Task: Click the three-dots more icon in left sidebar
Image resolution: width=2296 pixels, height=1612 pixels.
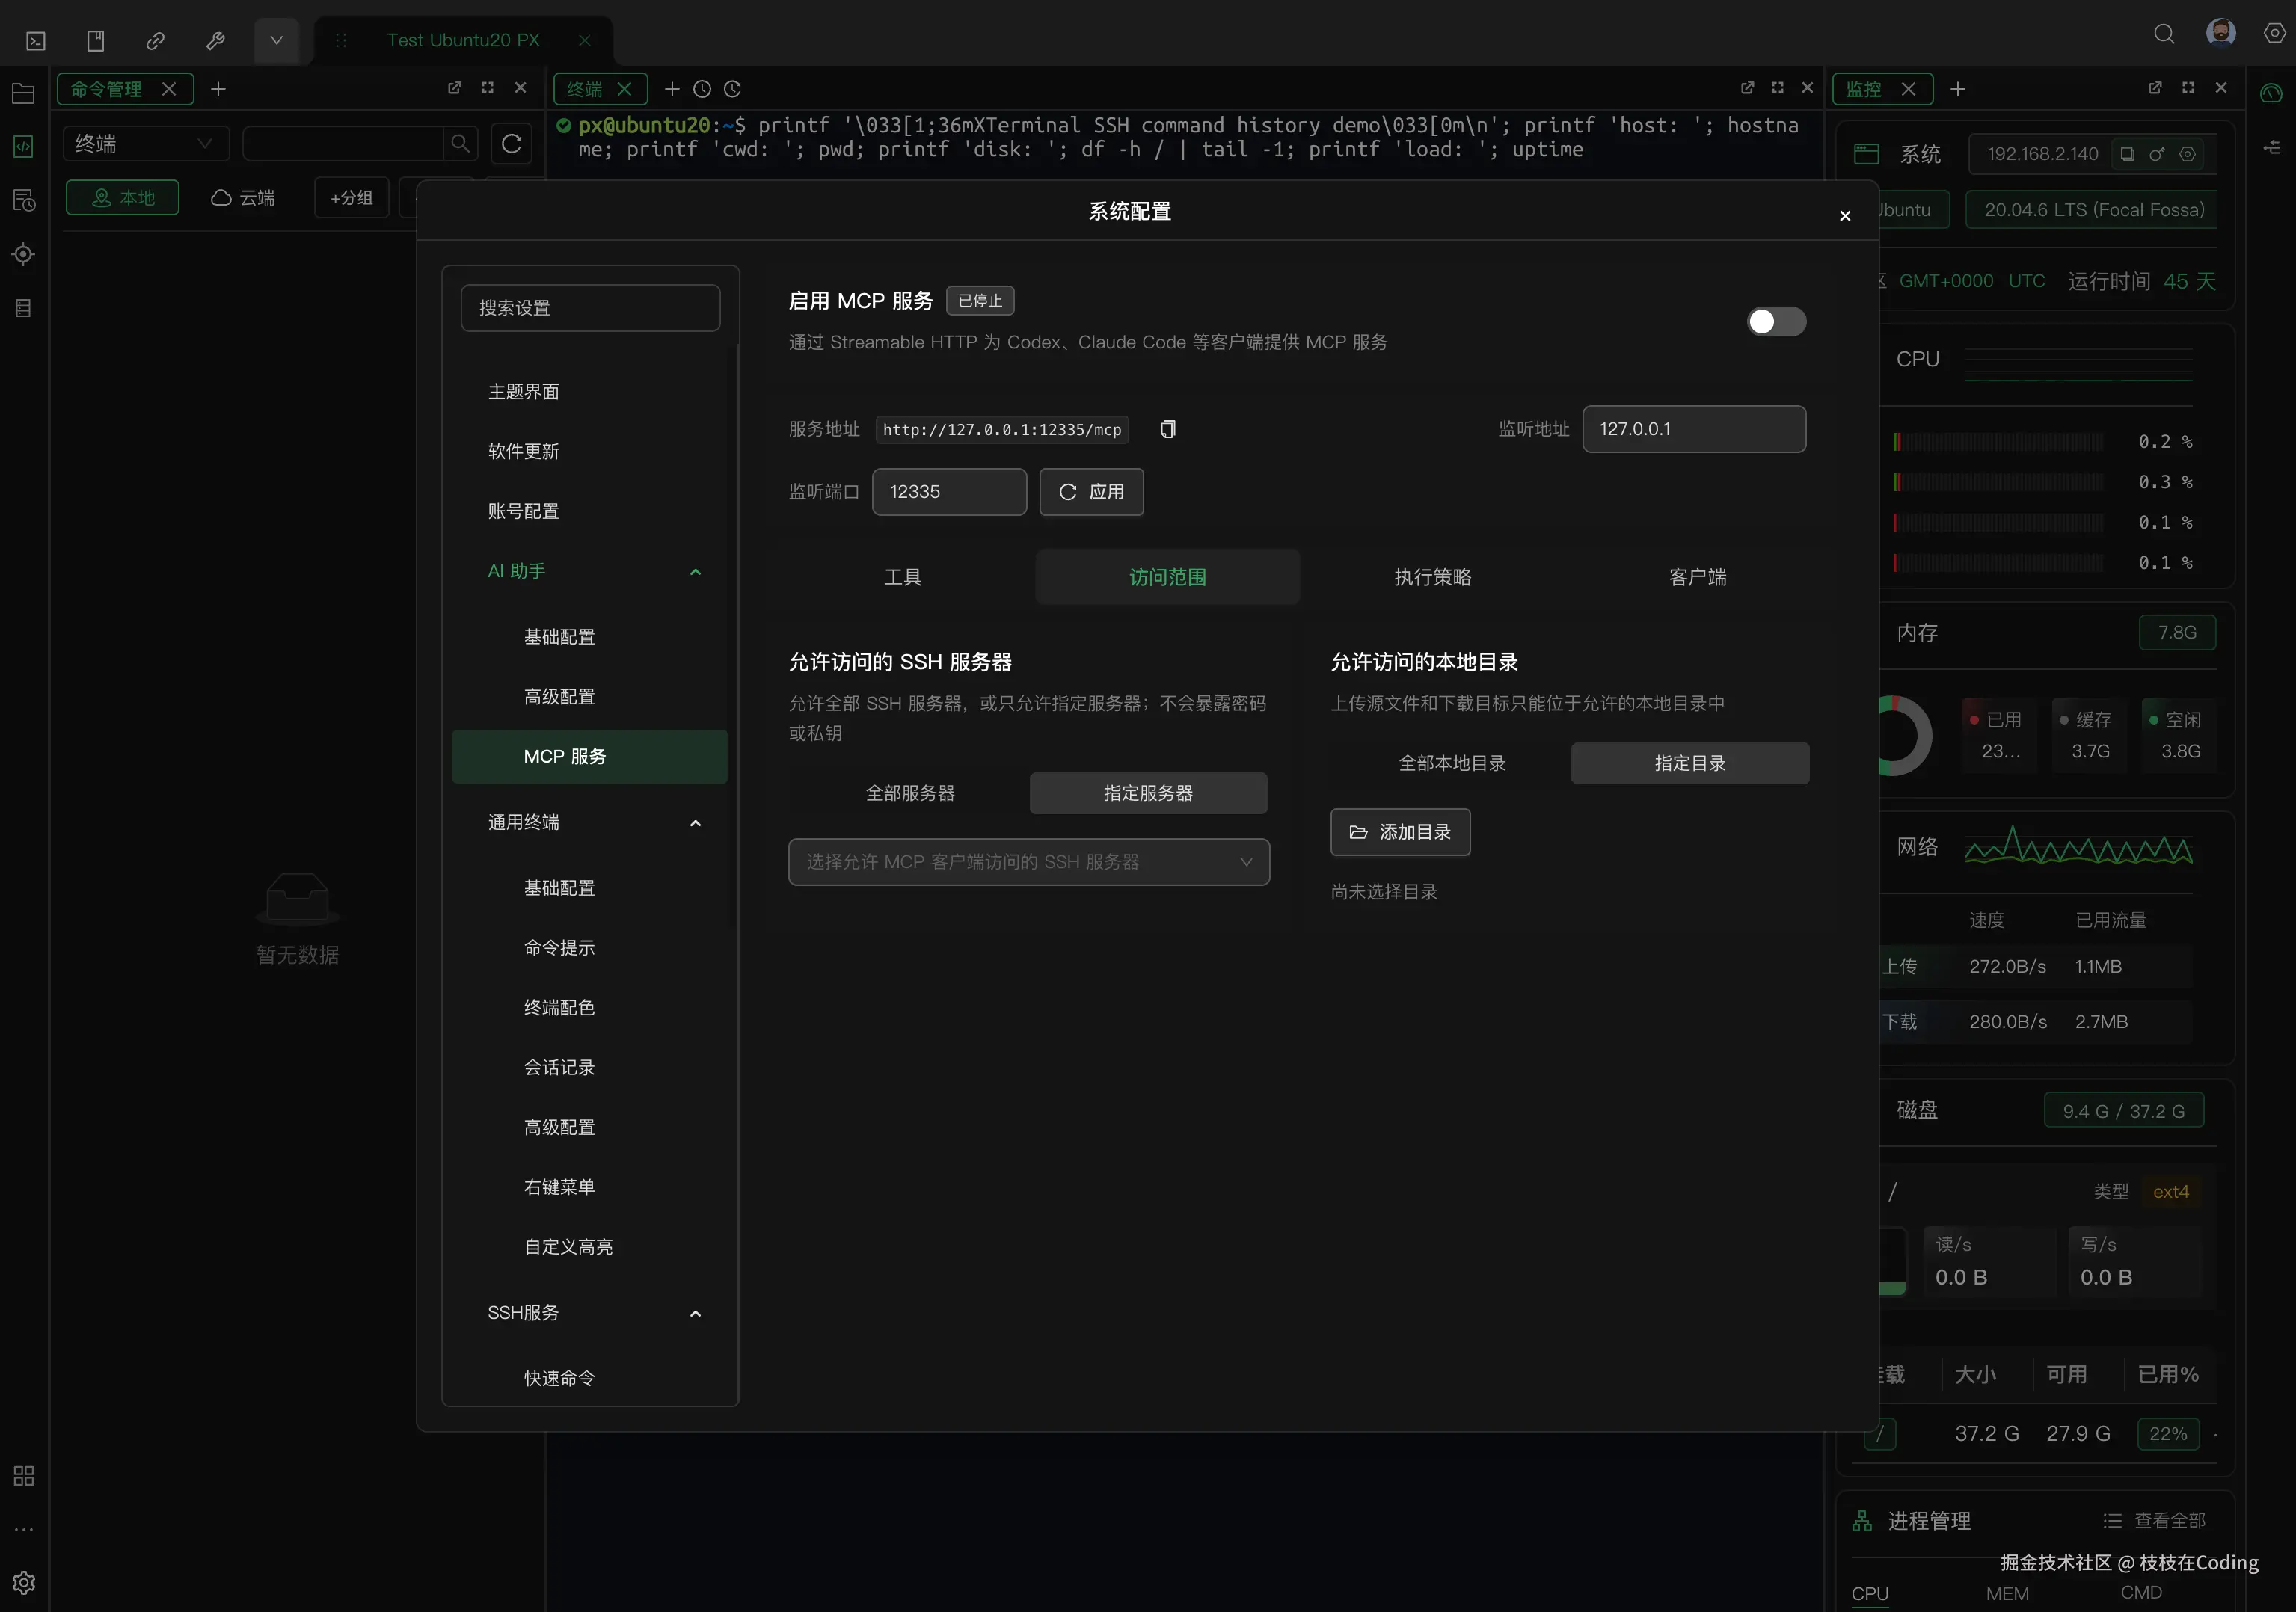Action: point(23,1529)
